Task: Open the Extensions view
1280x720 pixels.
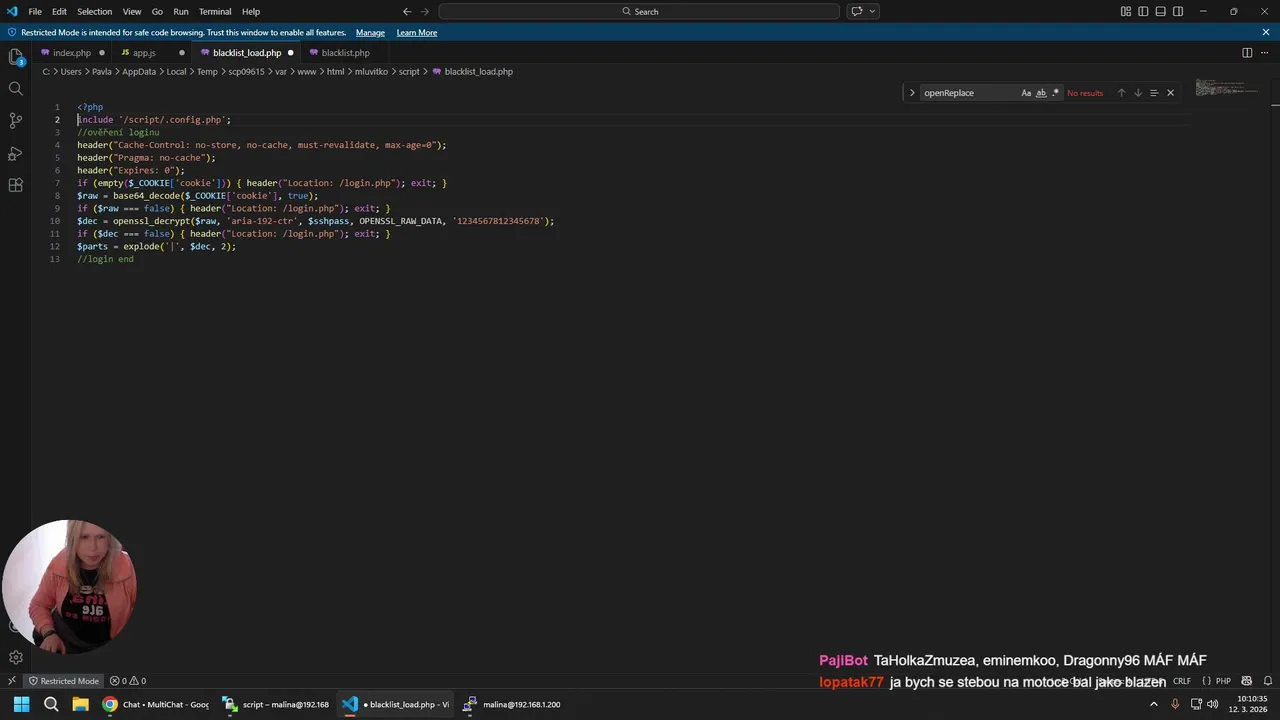Action: (15, 185)
